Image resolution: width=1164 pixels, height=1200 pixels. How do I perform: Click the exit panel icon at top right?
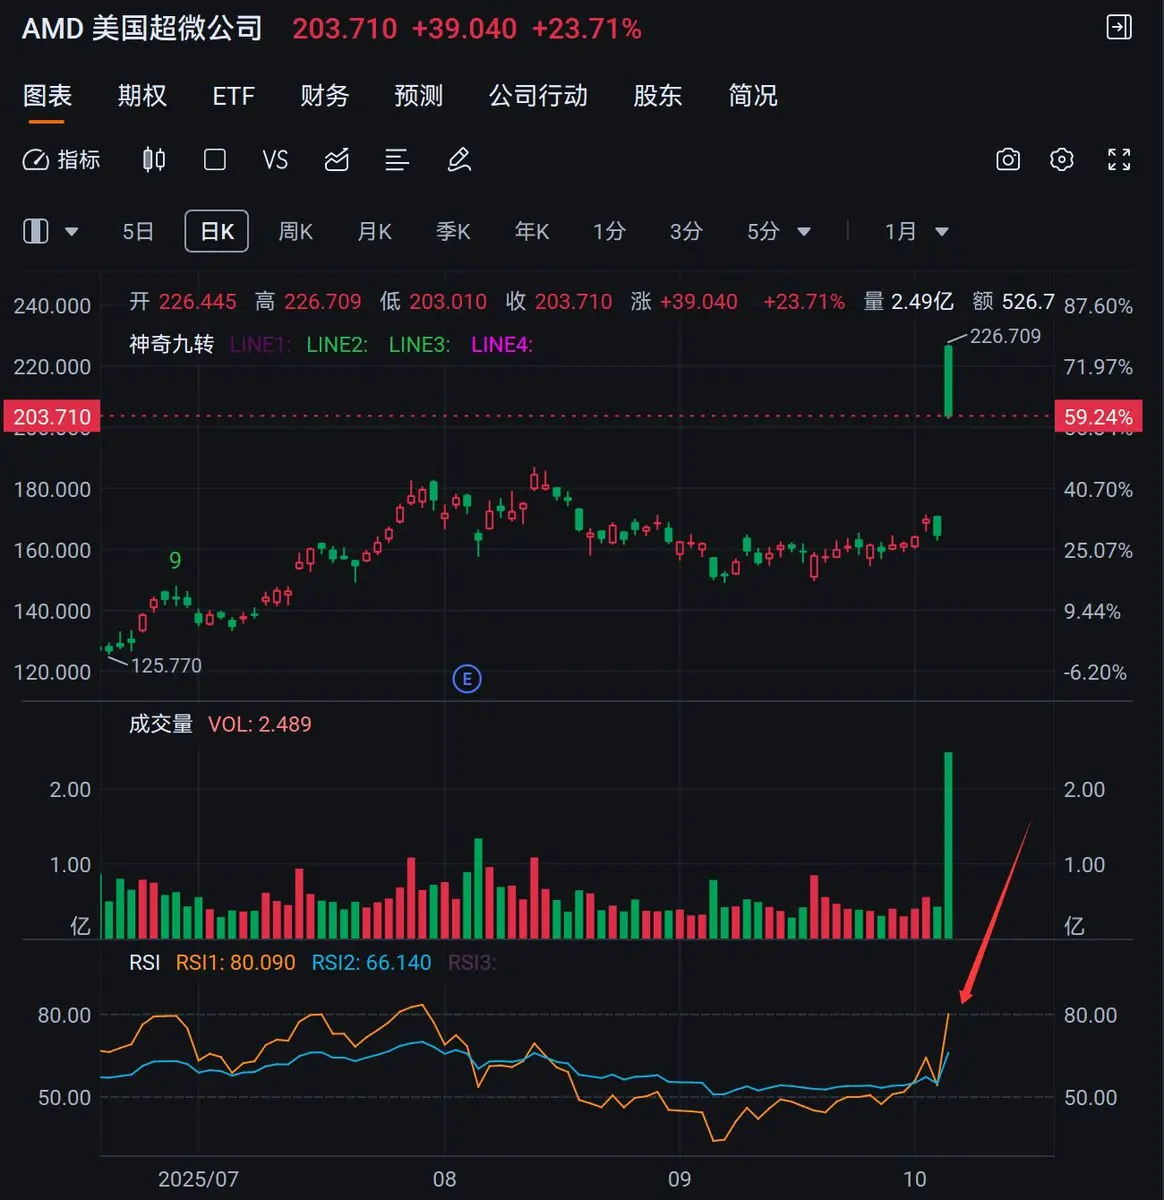[1118, 27]
